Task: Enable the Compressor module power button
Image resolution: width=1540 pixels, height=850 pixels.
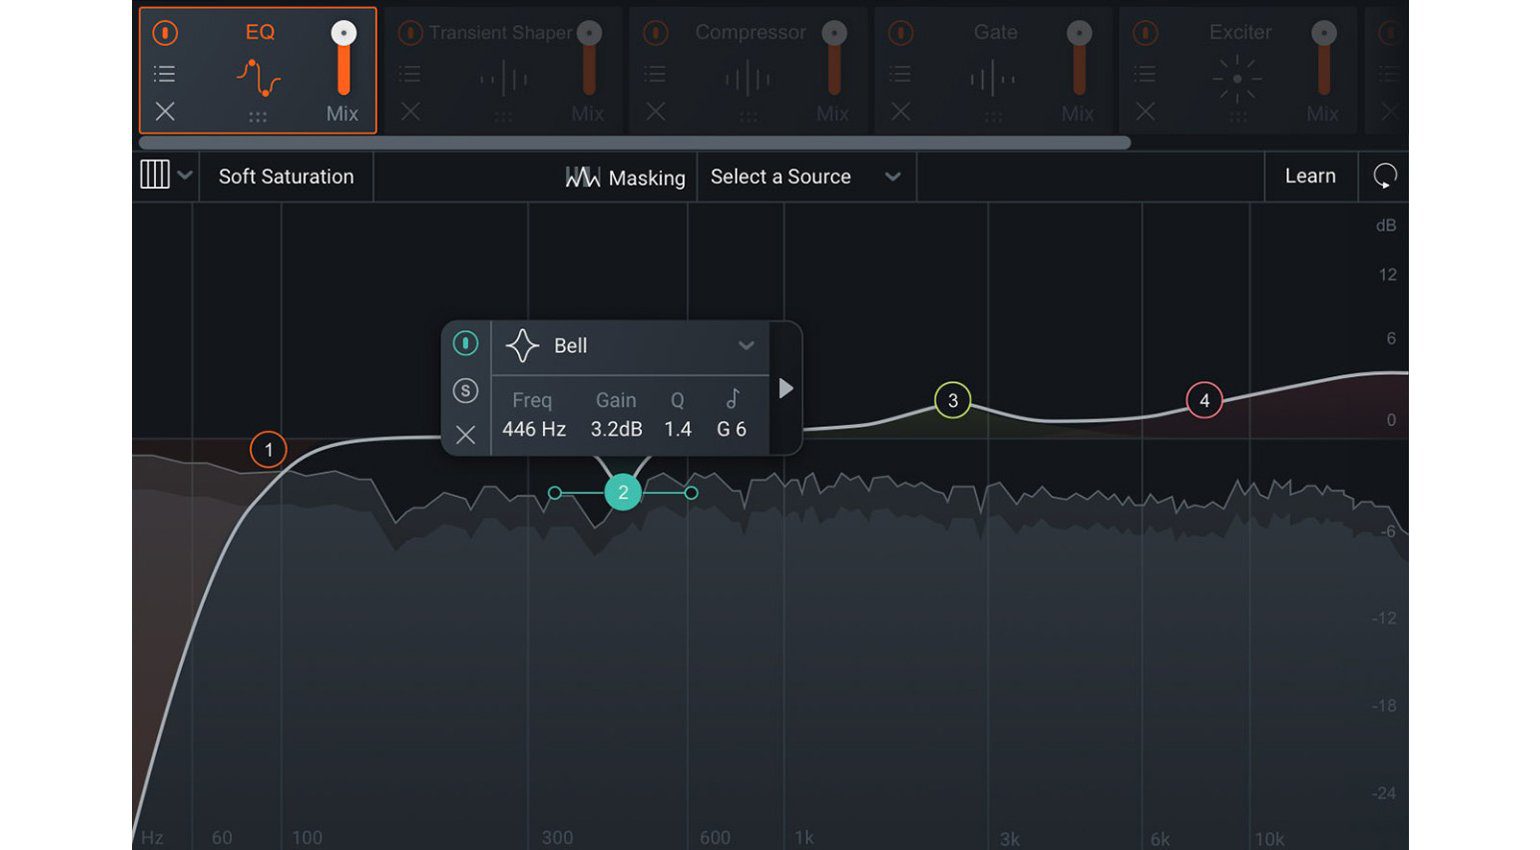Action: 655,33
